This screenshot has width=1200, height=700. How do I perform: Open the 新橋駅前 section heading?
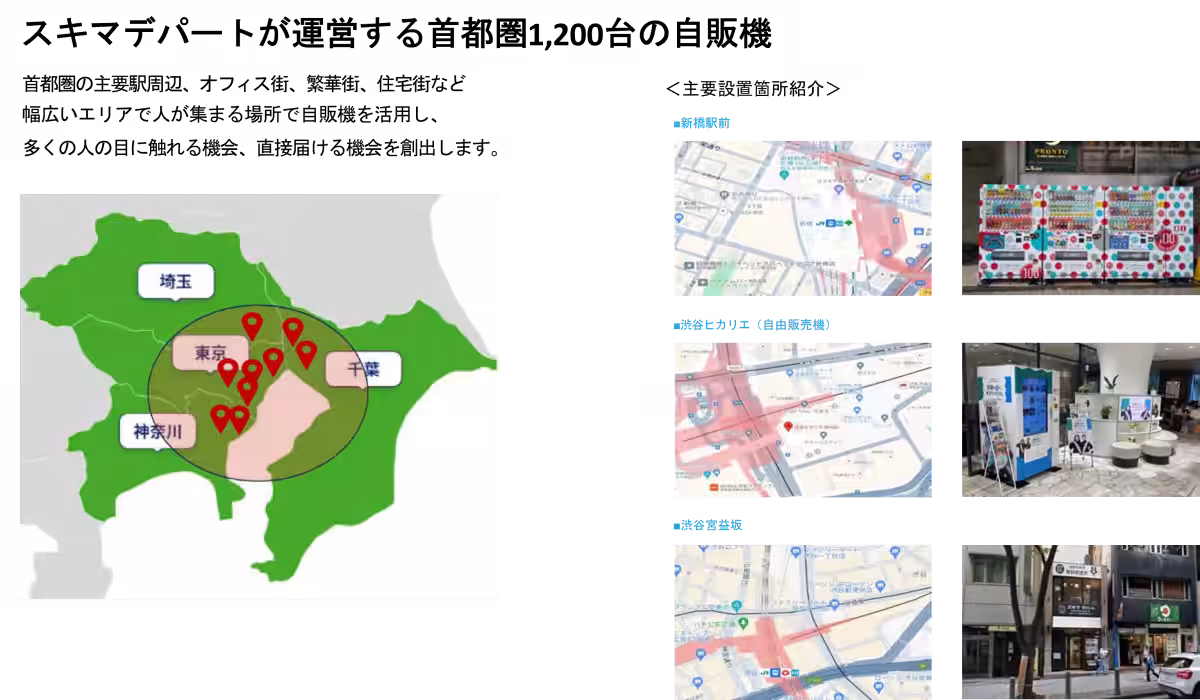[702, 124]
